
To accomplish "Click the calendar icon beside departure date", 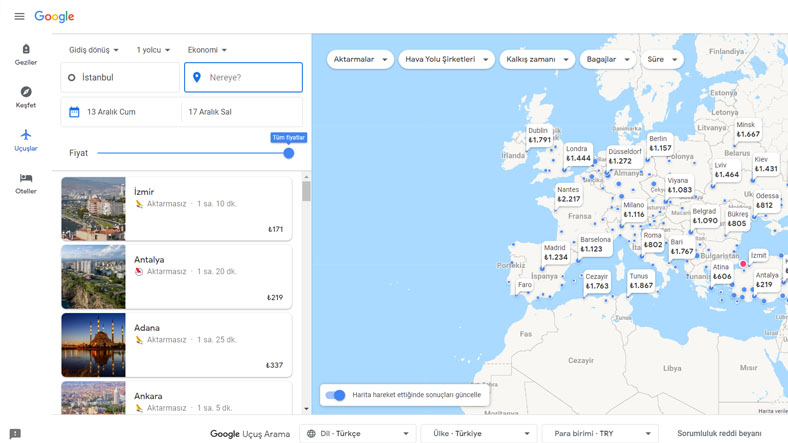I will (x=74, y=112).
